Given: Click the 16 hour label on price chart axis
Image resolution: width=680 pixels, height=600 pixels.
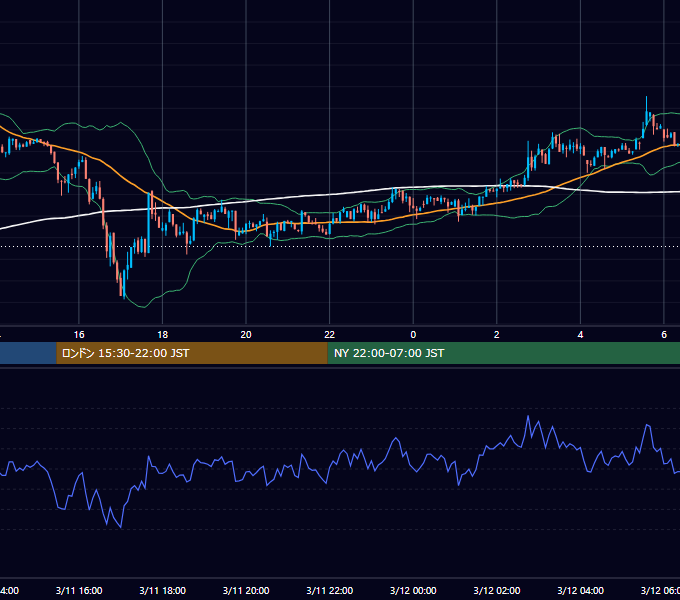Looking at the screenshot, I should pos(79,335).
